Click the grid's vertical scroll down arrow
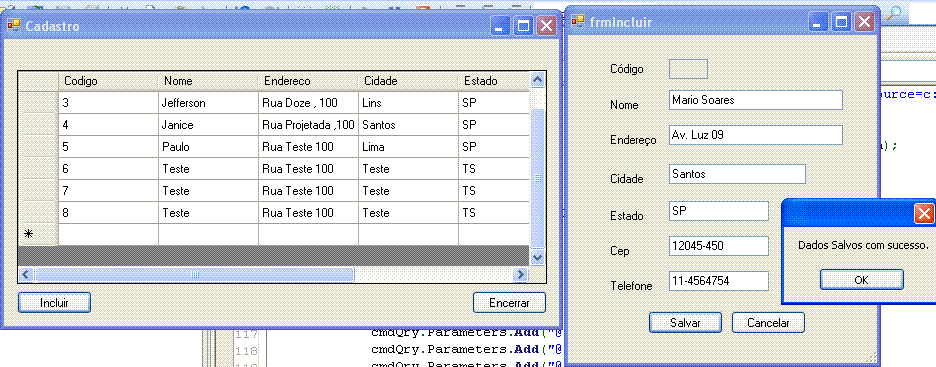 [537, 257]
